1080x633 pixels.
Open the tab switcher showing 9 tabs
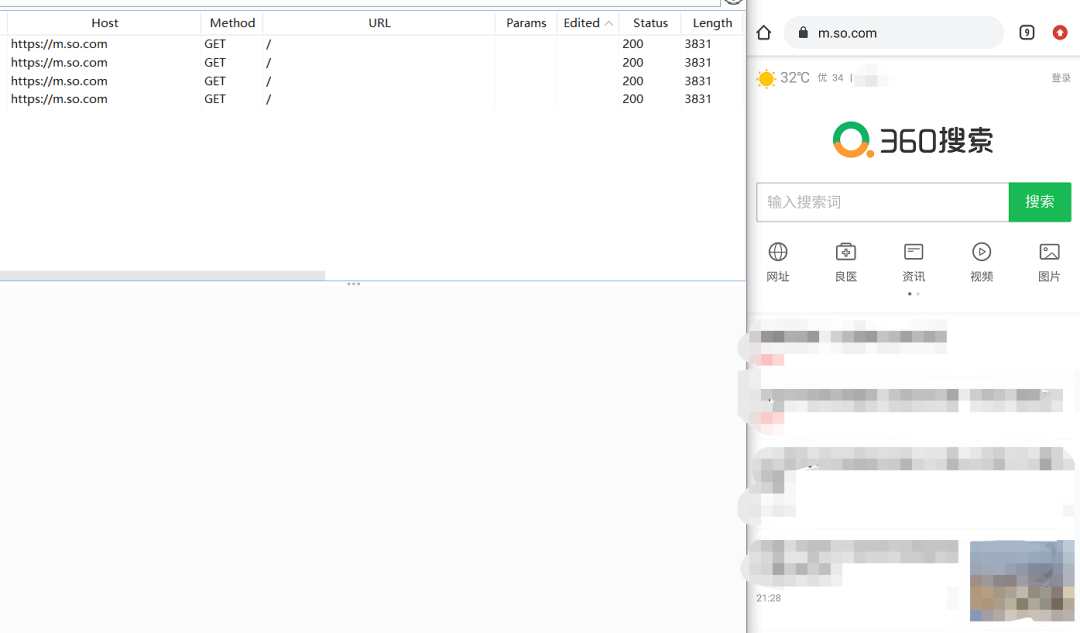[1026, 32]
